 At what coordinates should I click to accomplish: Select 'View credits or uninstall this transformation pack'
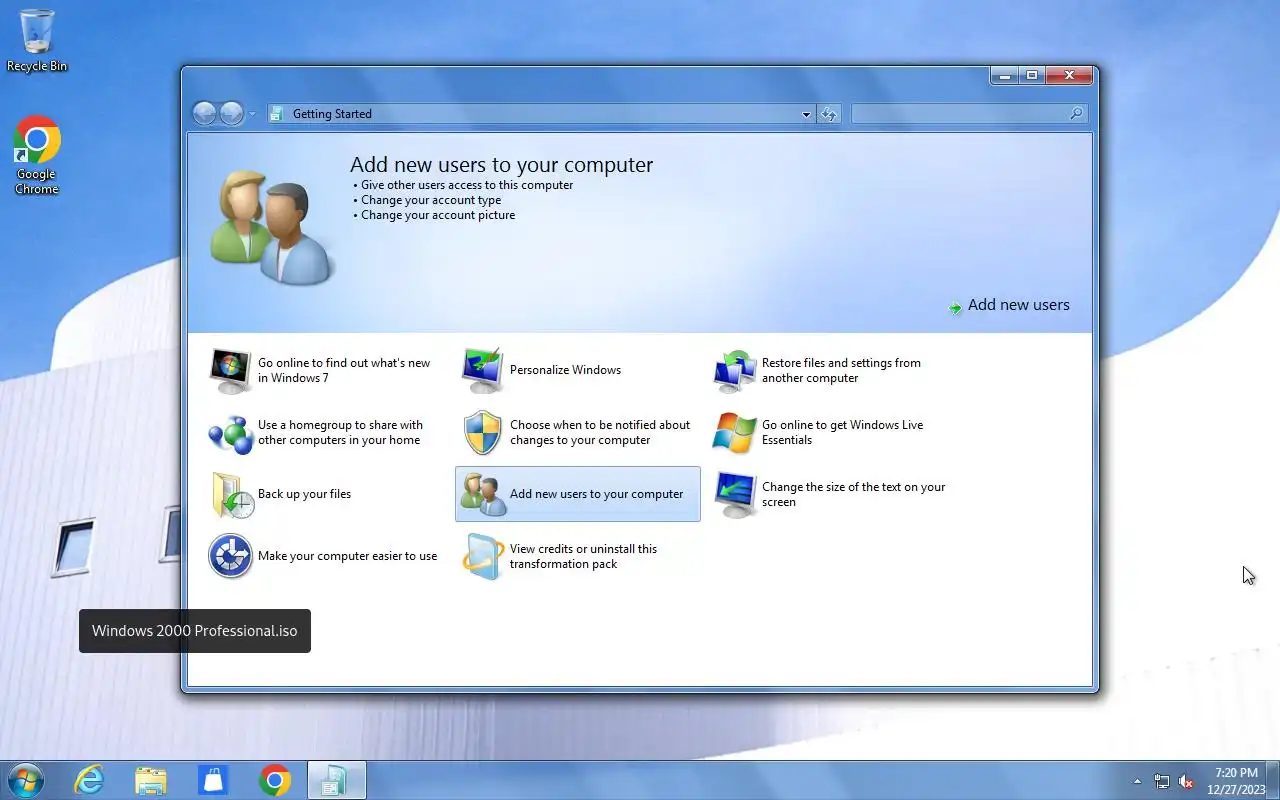coord(583,556)
